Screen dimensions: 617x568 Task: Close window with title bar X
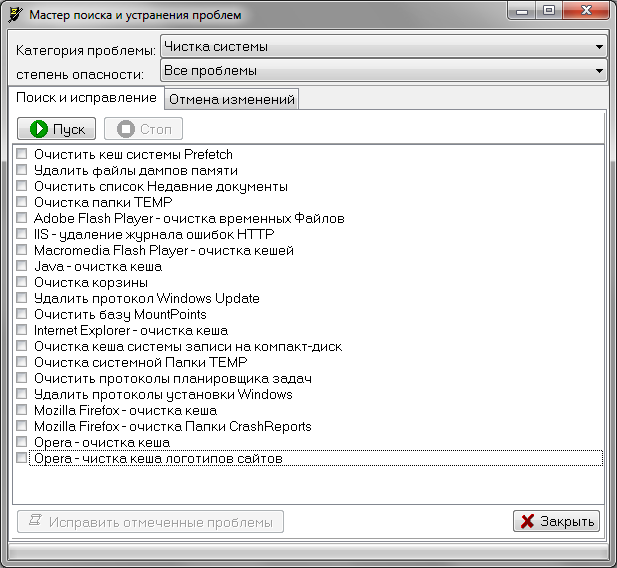click(x=586, y=11)
